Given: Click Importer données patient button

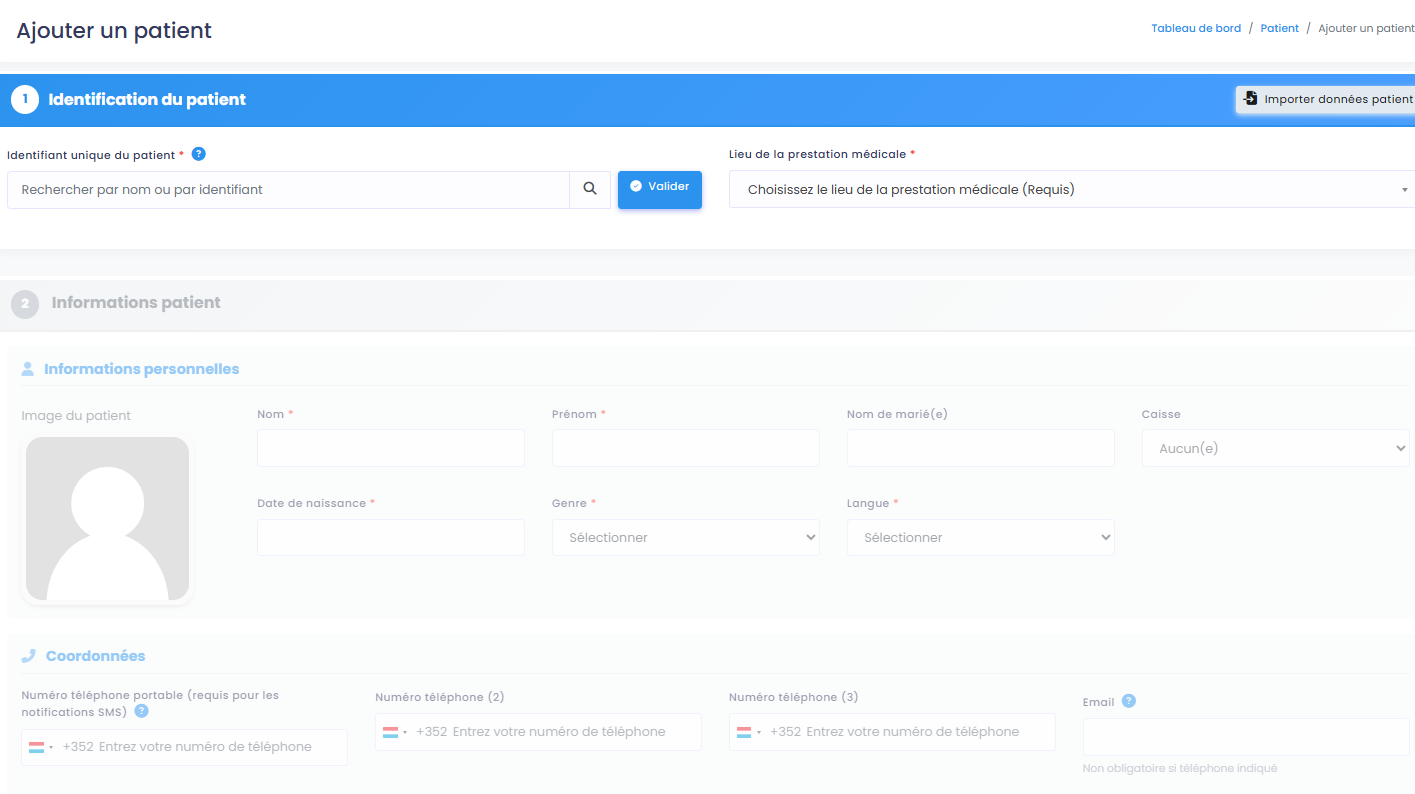Looking at the screenshot, I should pos(1327,99).
